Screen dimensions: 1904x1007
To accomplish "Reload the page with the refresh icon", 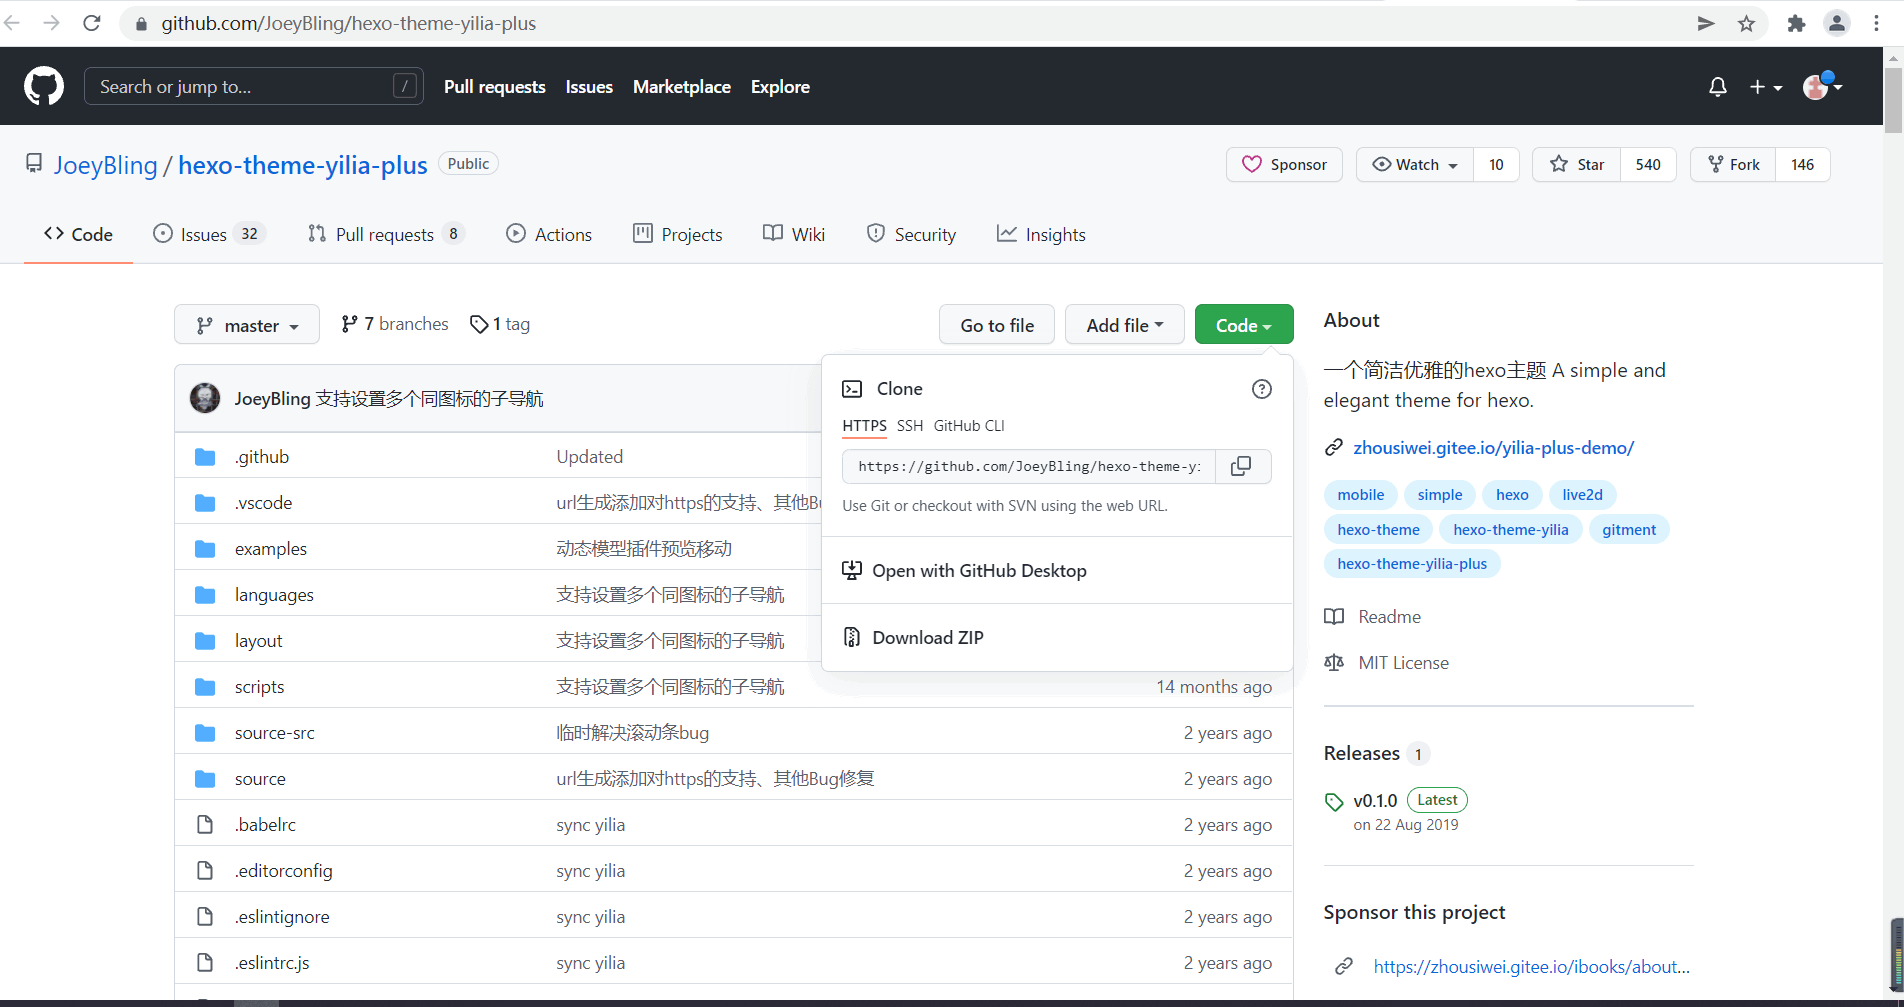I will [92, 23].
